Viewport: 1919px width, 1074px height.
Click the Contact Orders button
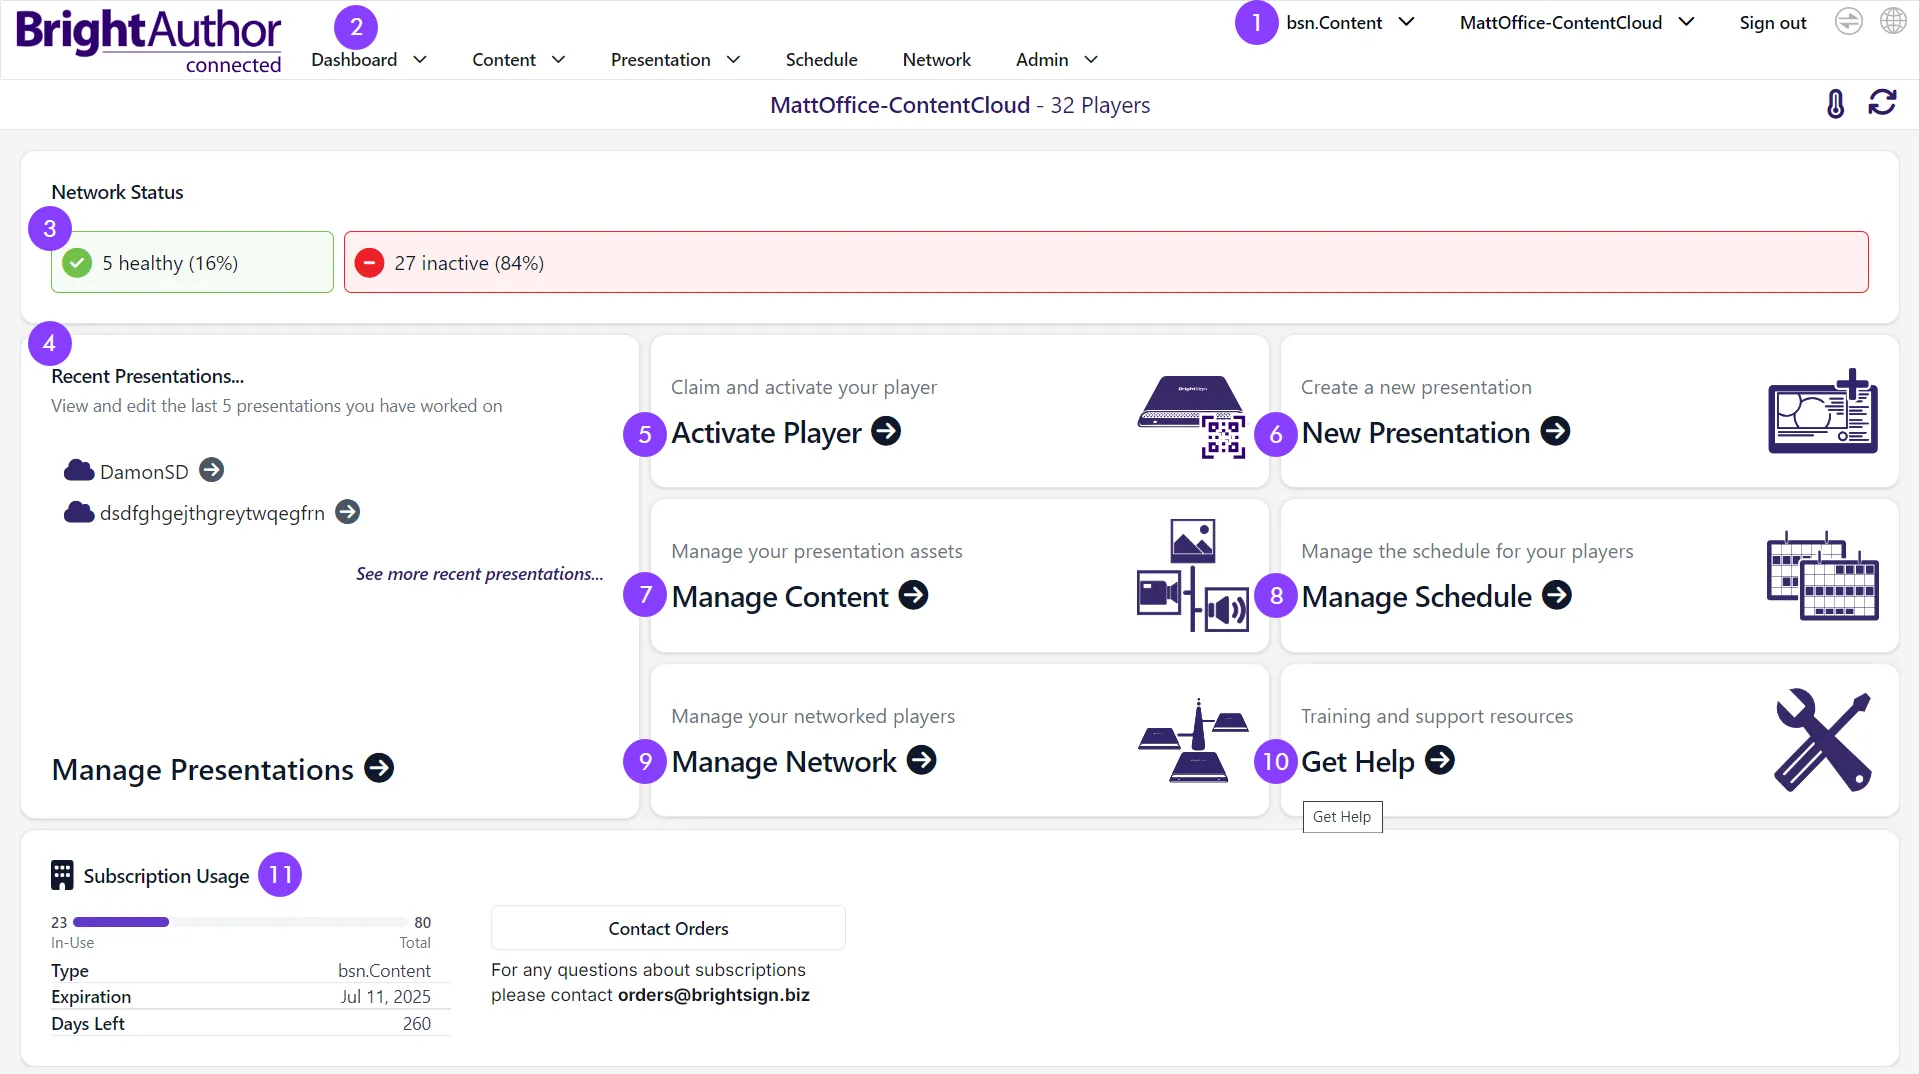tap(668, 928)
